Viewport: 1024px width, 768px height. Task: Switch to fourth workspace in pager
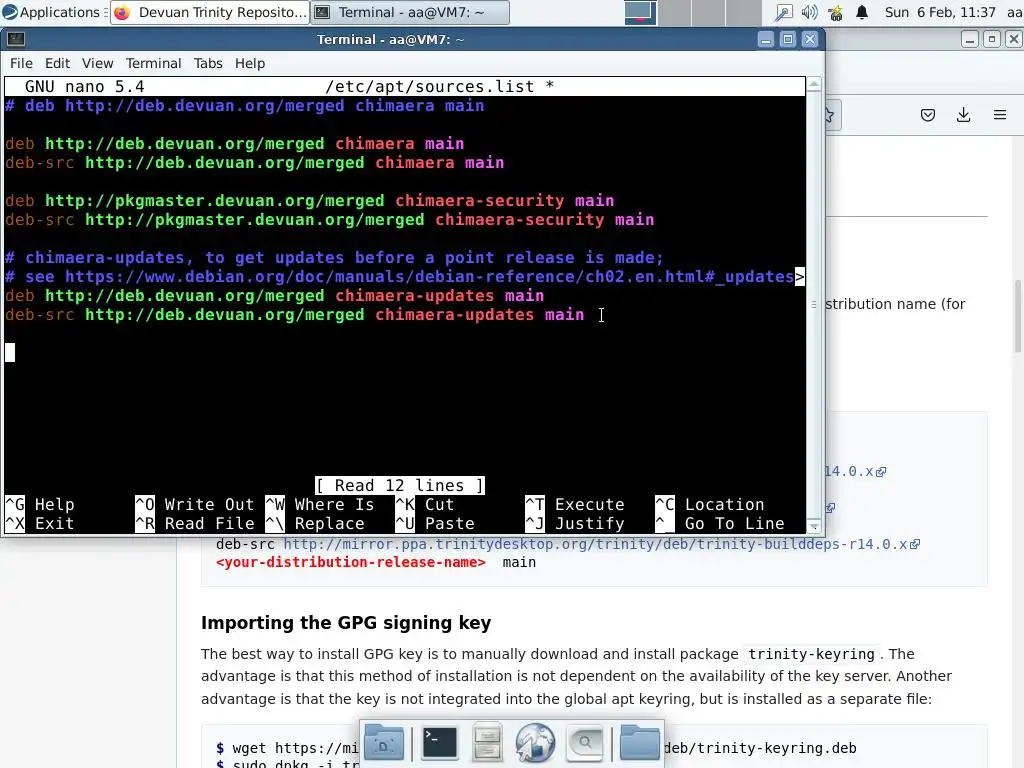743,12
